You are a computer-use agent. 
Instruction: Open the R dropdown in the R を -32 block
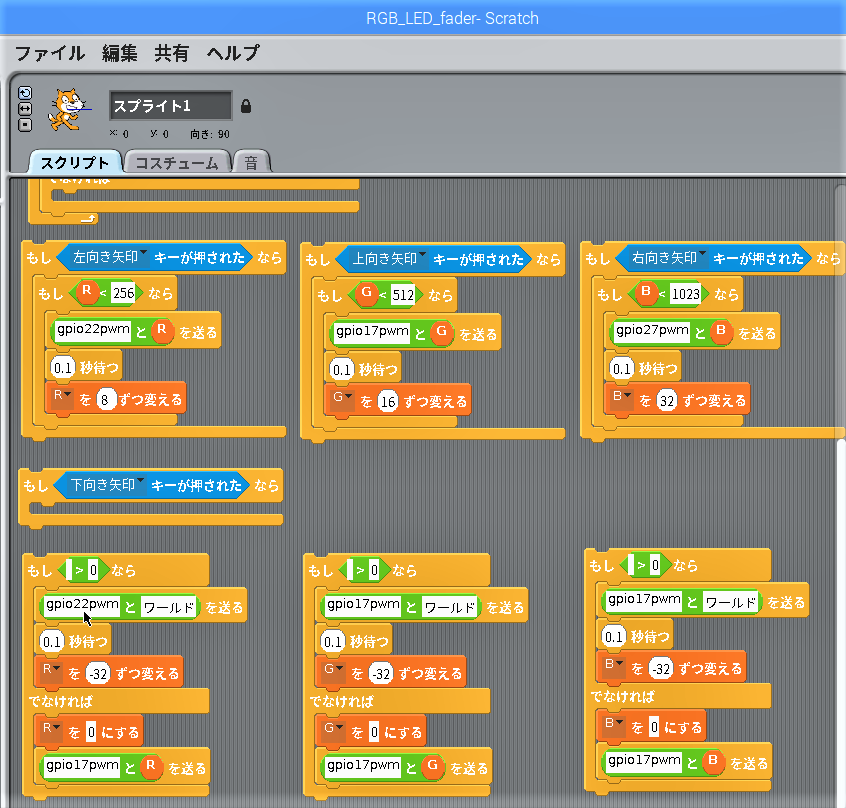tap(51, 670)
